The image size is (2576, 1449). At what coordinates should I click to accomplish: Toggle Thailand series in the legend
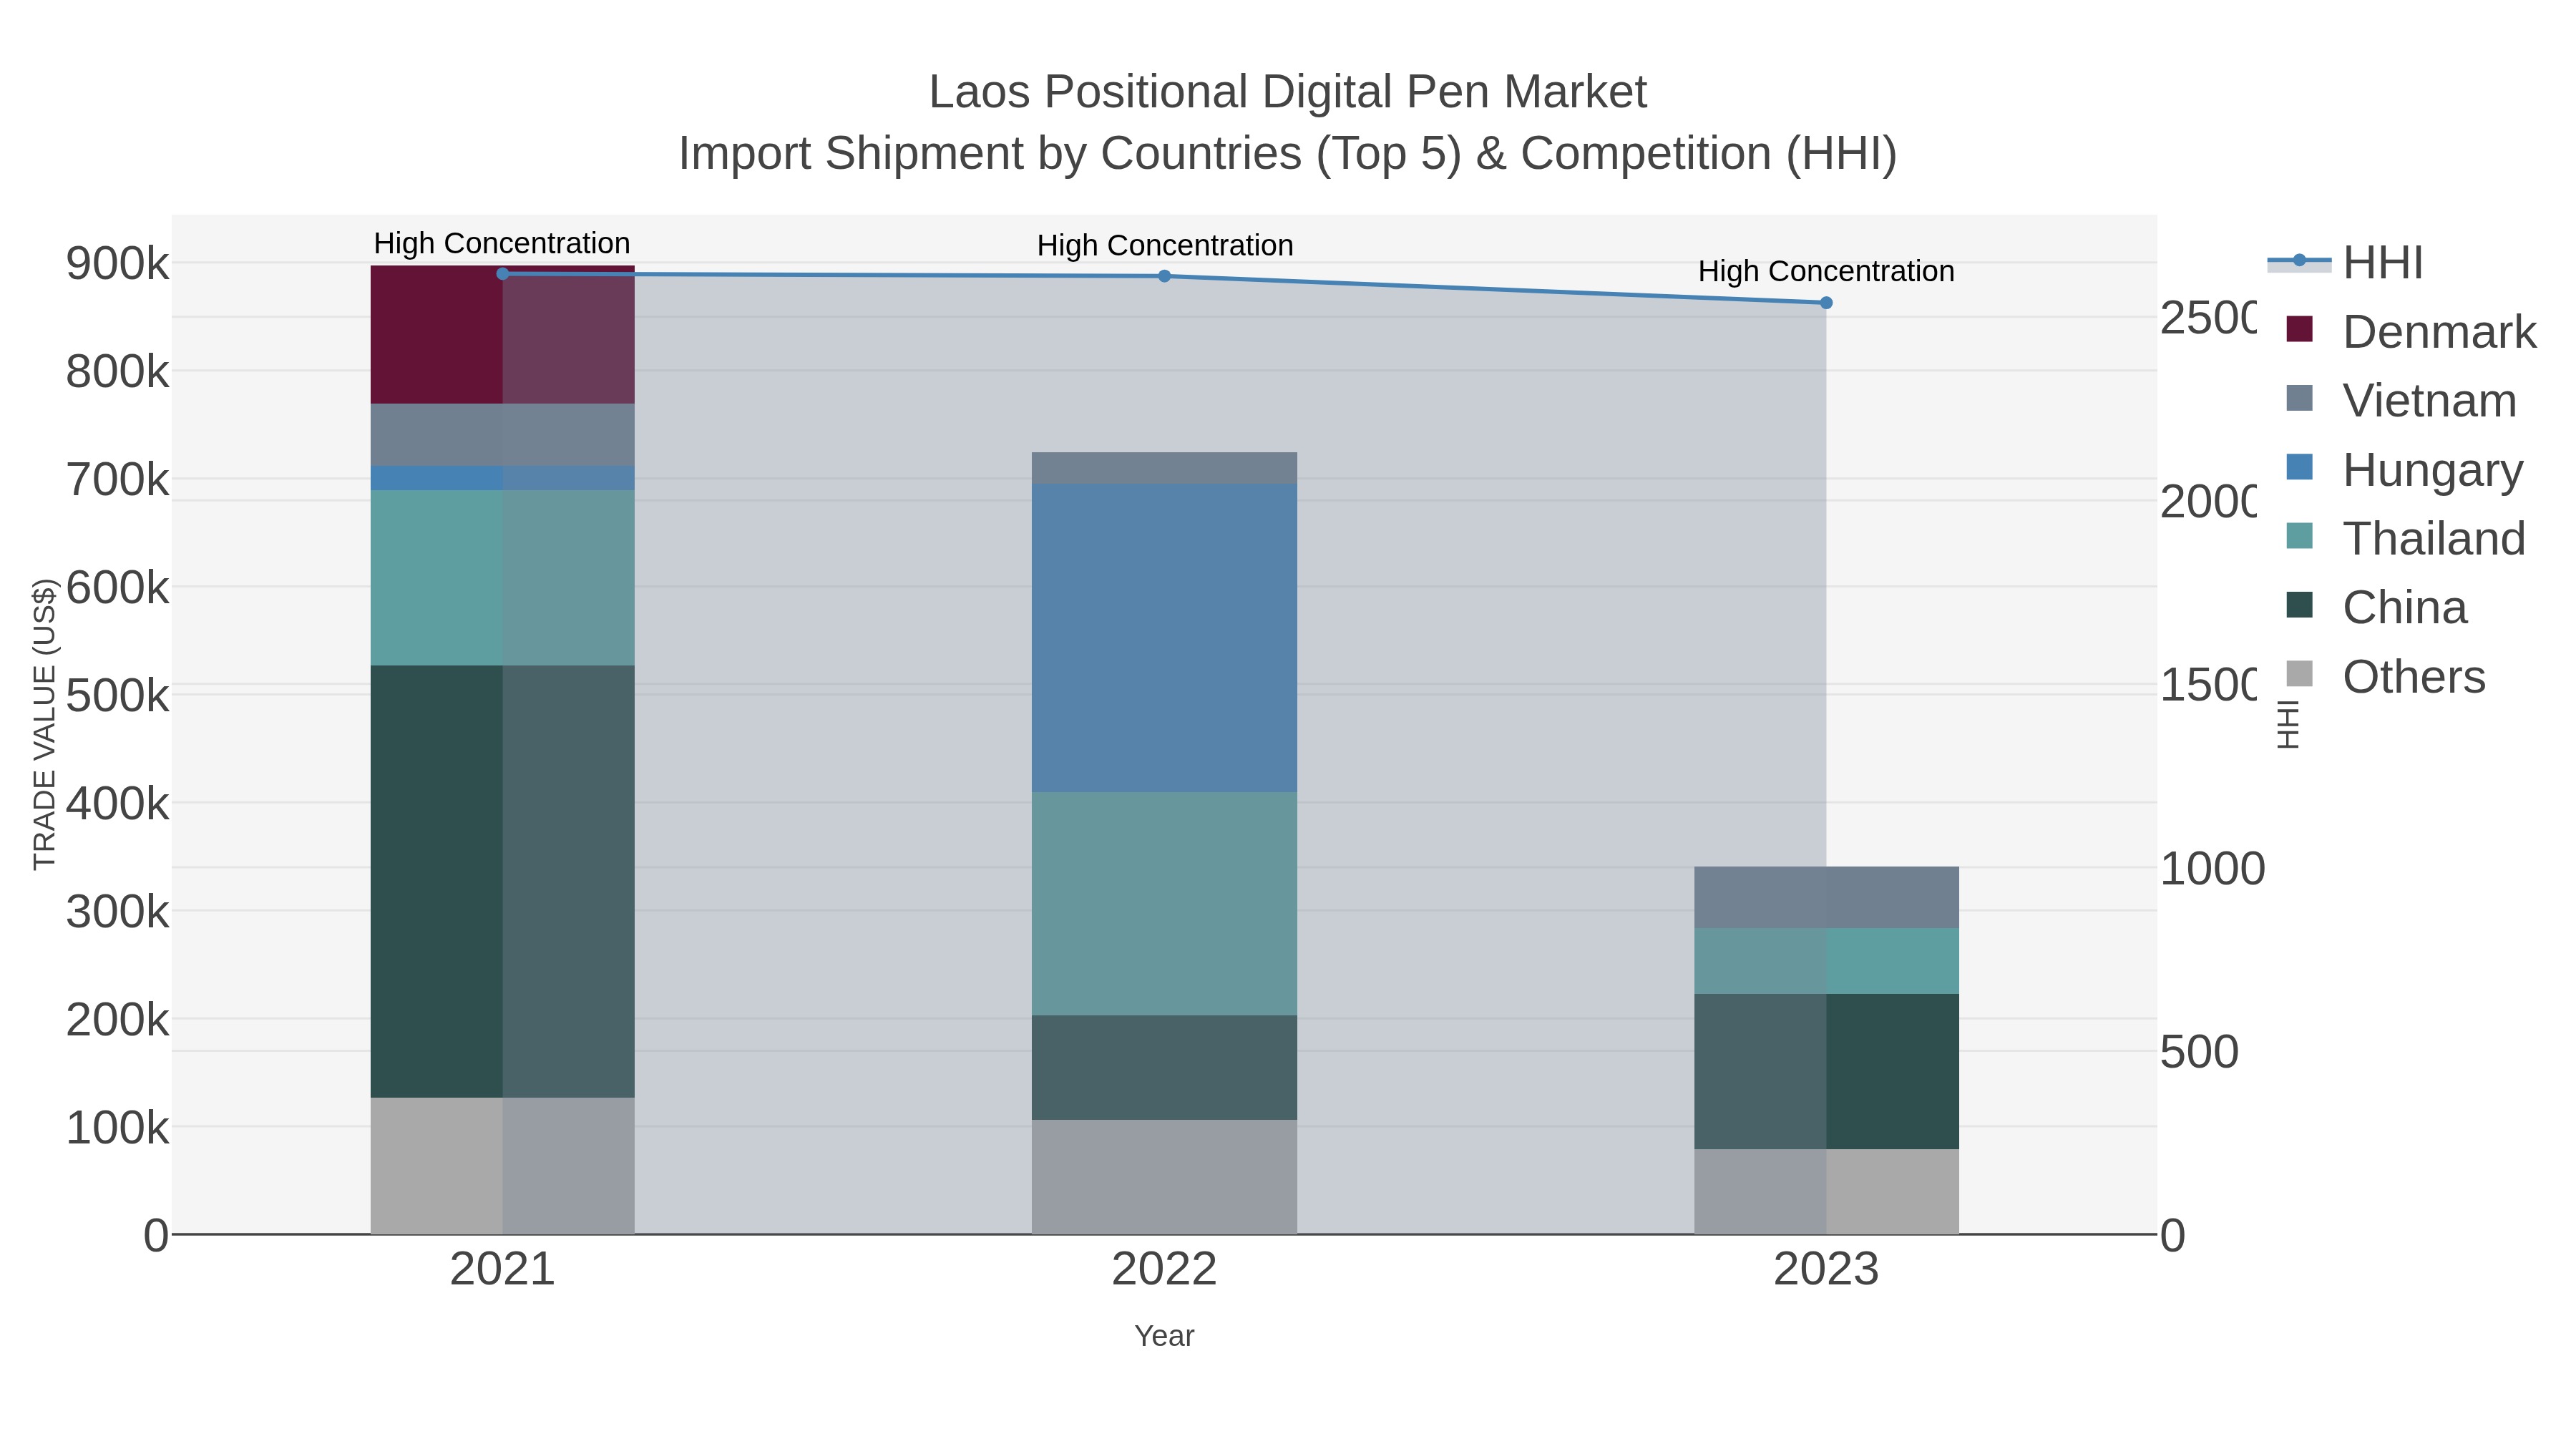pos(2406,539)
